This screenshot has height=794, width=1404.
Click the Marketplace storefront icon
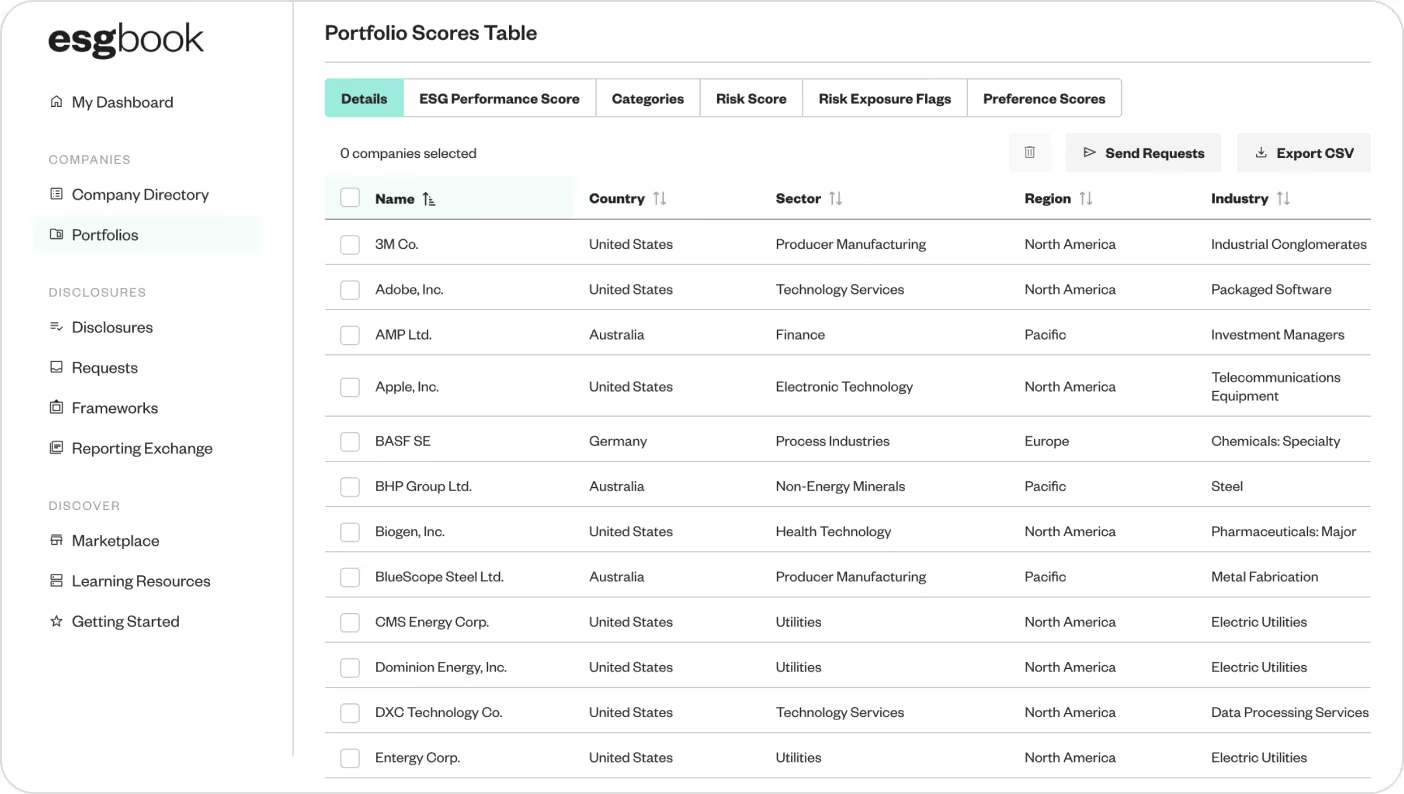coord(56,541)
